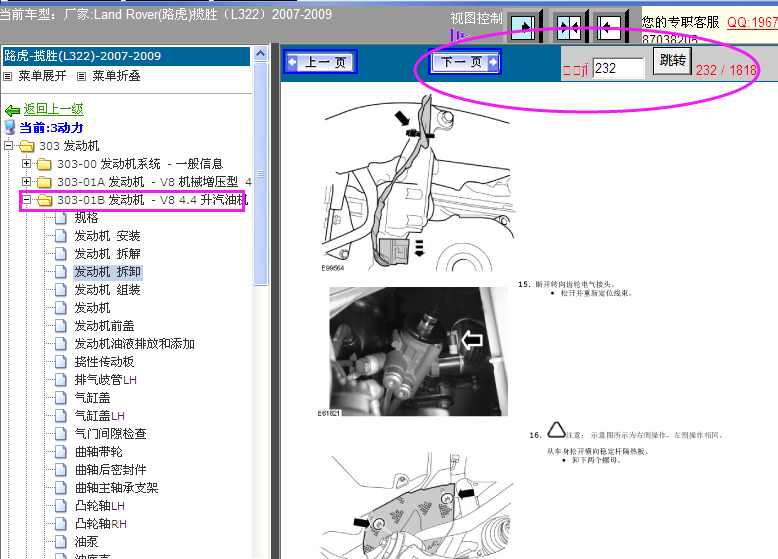This screenshot has height=559, width=778.
Task: Open the 发动机 组装 document
Action: point(108,290)
